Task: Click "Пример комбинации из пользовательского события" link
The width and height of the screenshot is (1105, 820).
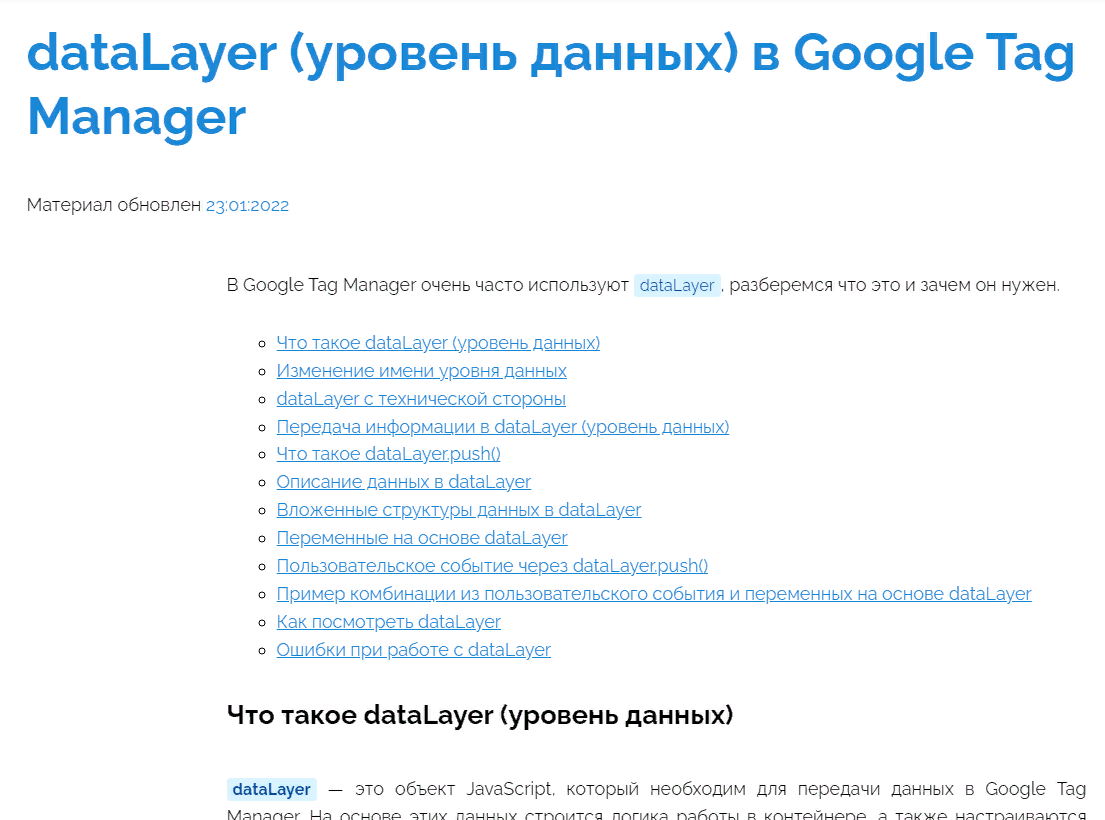Action: pos(653,594)
